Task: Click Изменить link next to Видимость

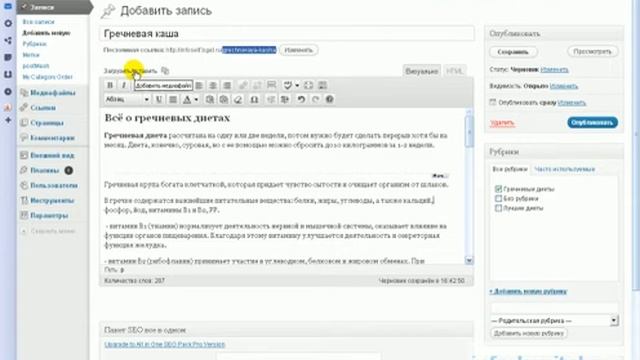Action: pos(564,86)
